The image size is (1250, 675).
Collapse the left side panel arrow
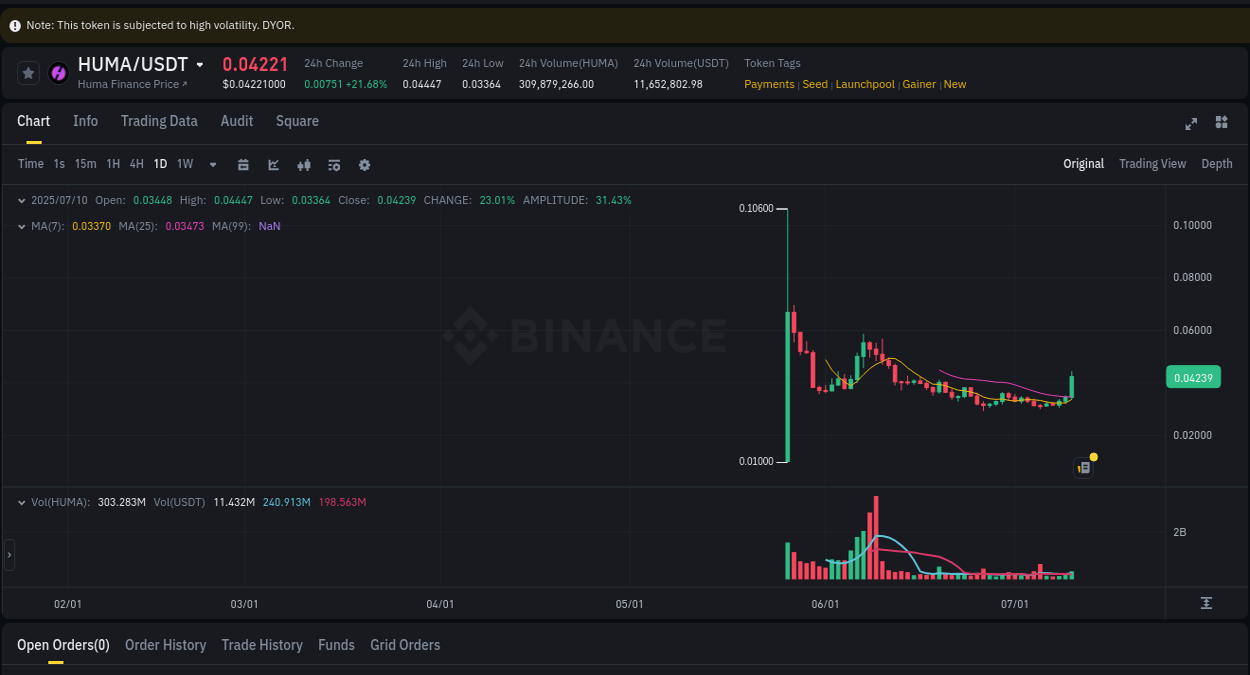(7, 554)
